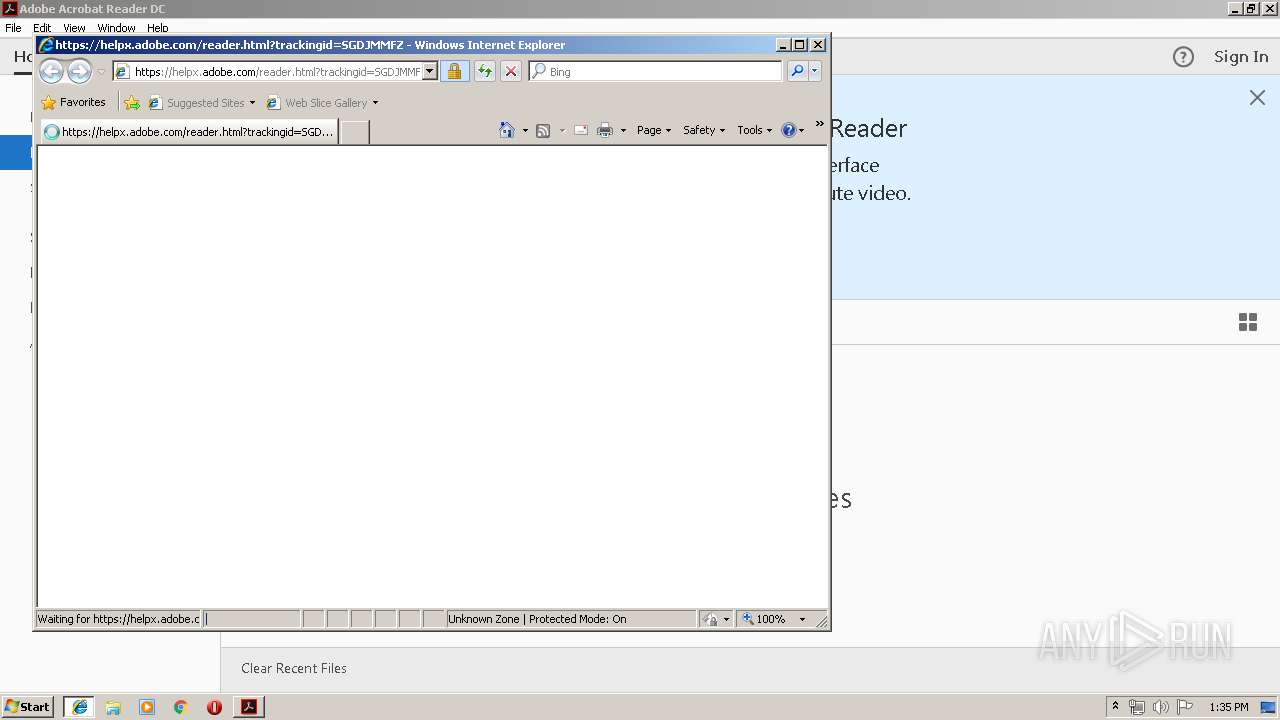Open the Suggested Sites link
The image size is (1280, 720).
point(202,102)
